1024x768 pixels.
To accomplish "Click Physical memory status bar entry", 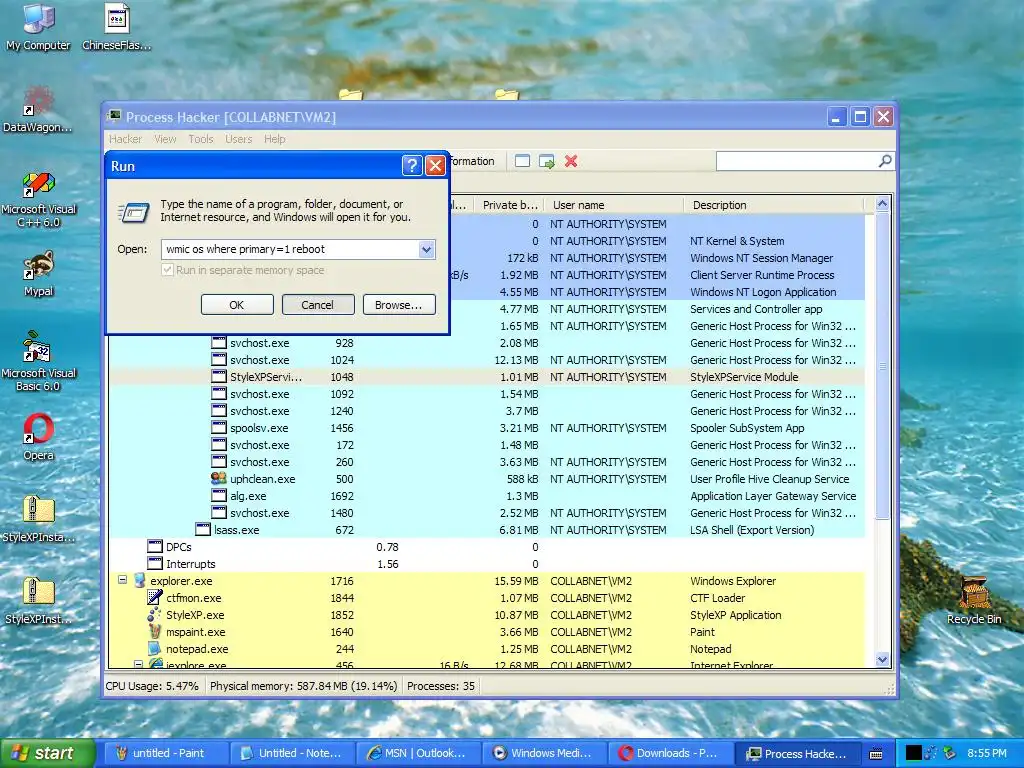I will click(304, 686).
